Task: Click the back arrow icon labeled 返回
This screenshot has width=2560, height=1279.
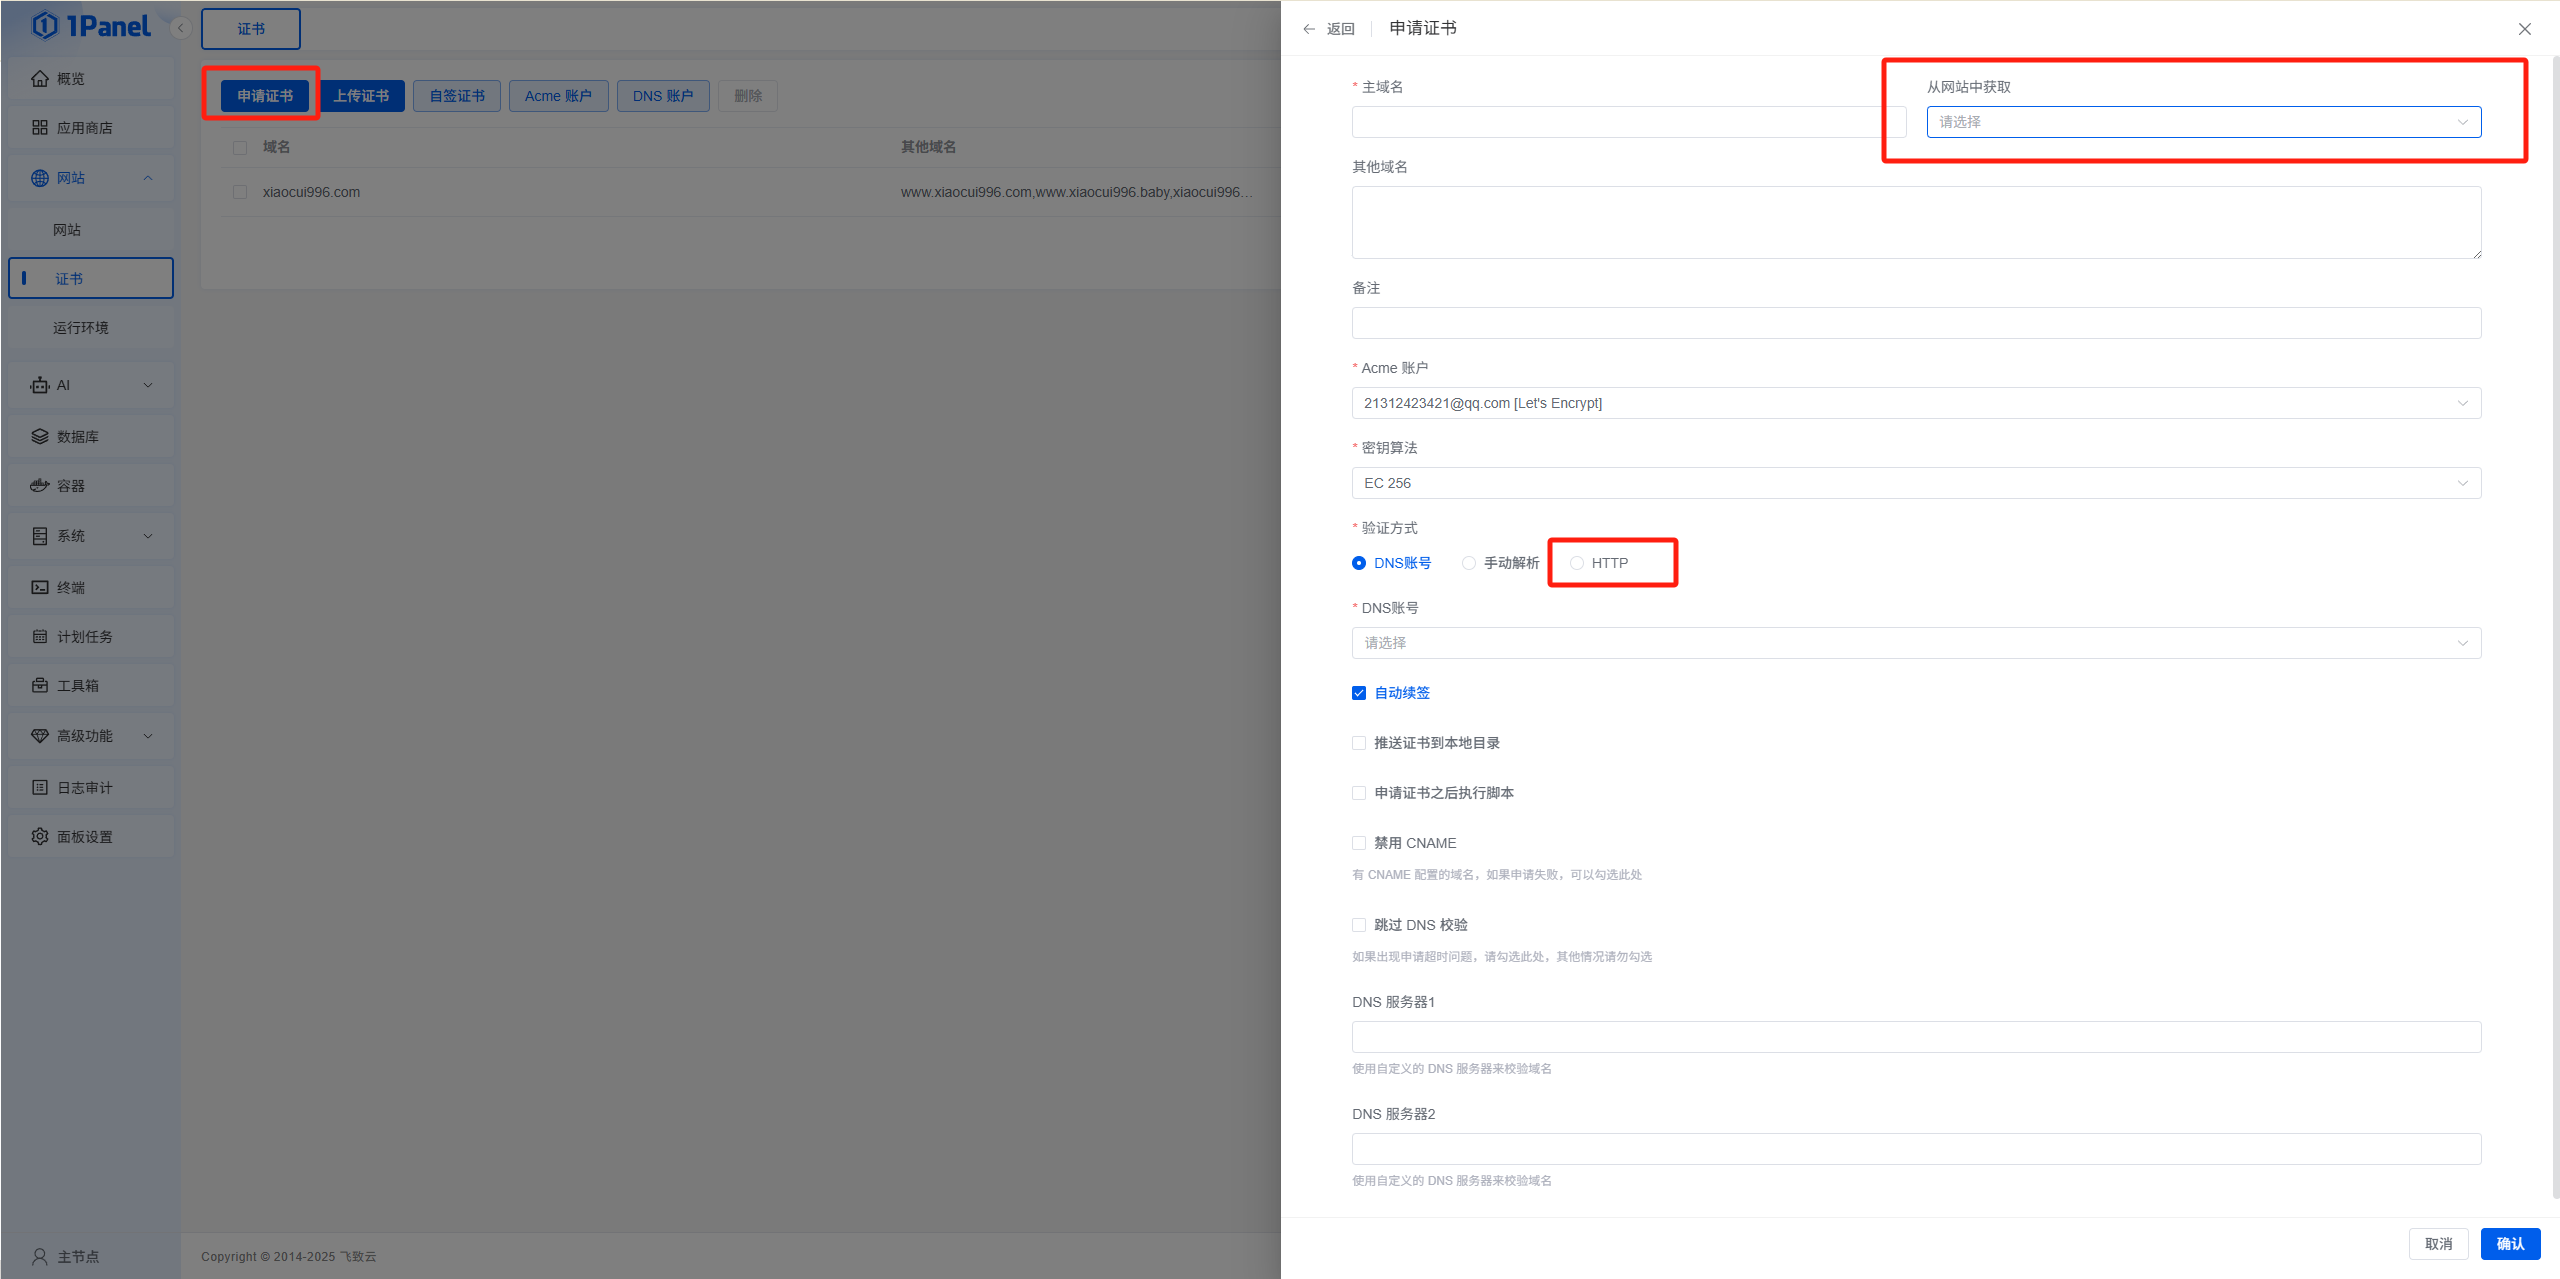Action: [1309, 29]
